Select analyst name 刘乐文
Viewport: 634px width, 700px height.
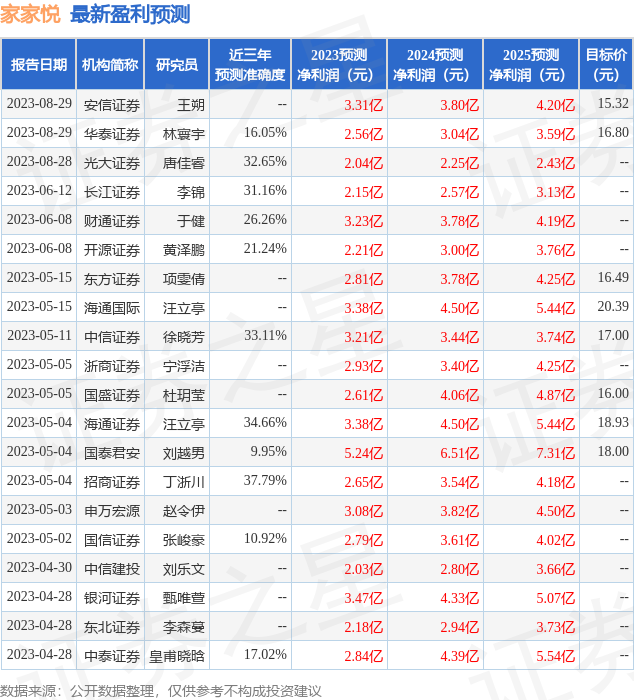click(184, 570)
